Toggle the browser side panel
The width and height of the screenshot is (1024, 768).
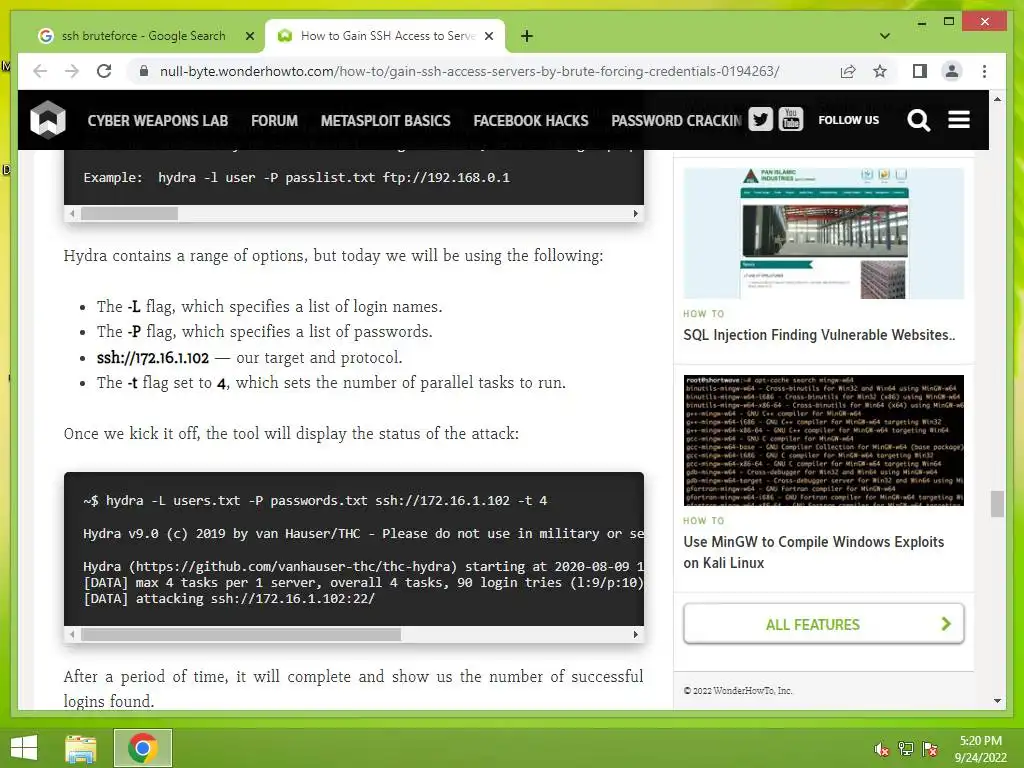920,71
